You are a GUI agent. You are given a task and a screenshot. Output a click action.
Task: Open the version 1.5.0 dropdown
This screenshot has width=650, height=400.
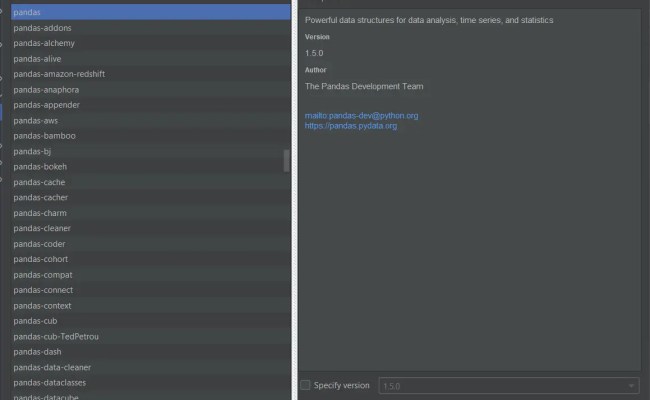(x=509, y=386)
